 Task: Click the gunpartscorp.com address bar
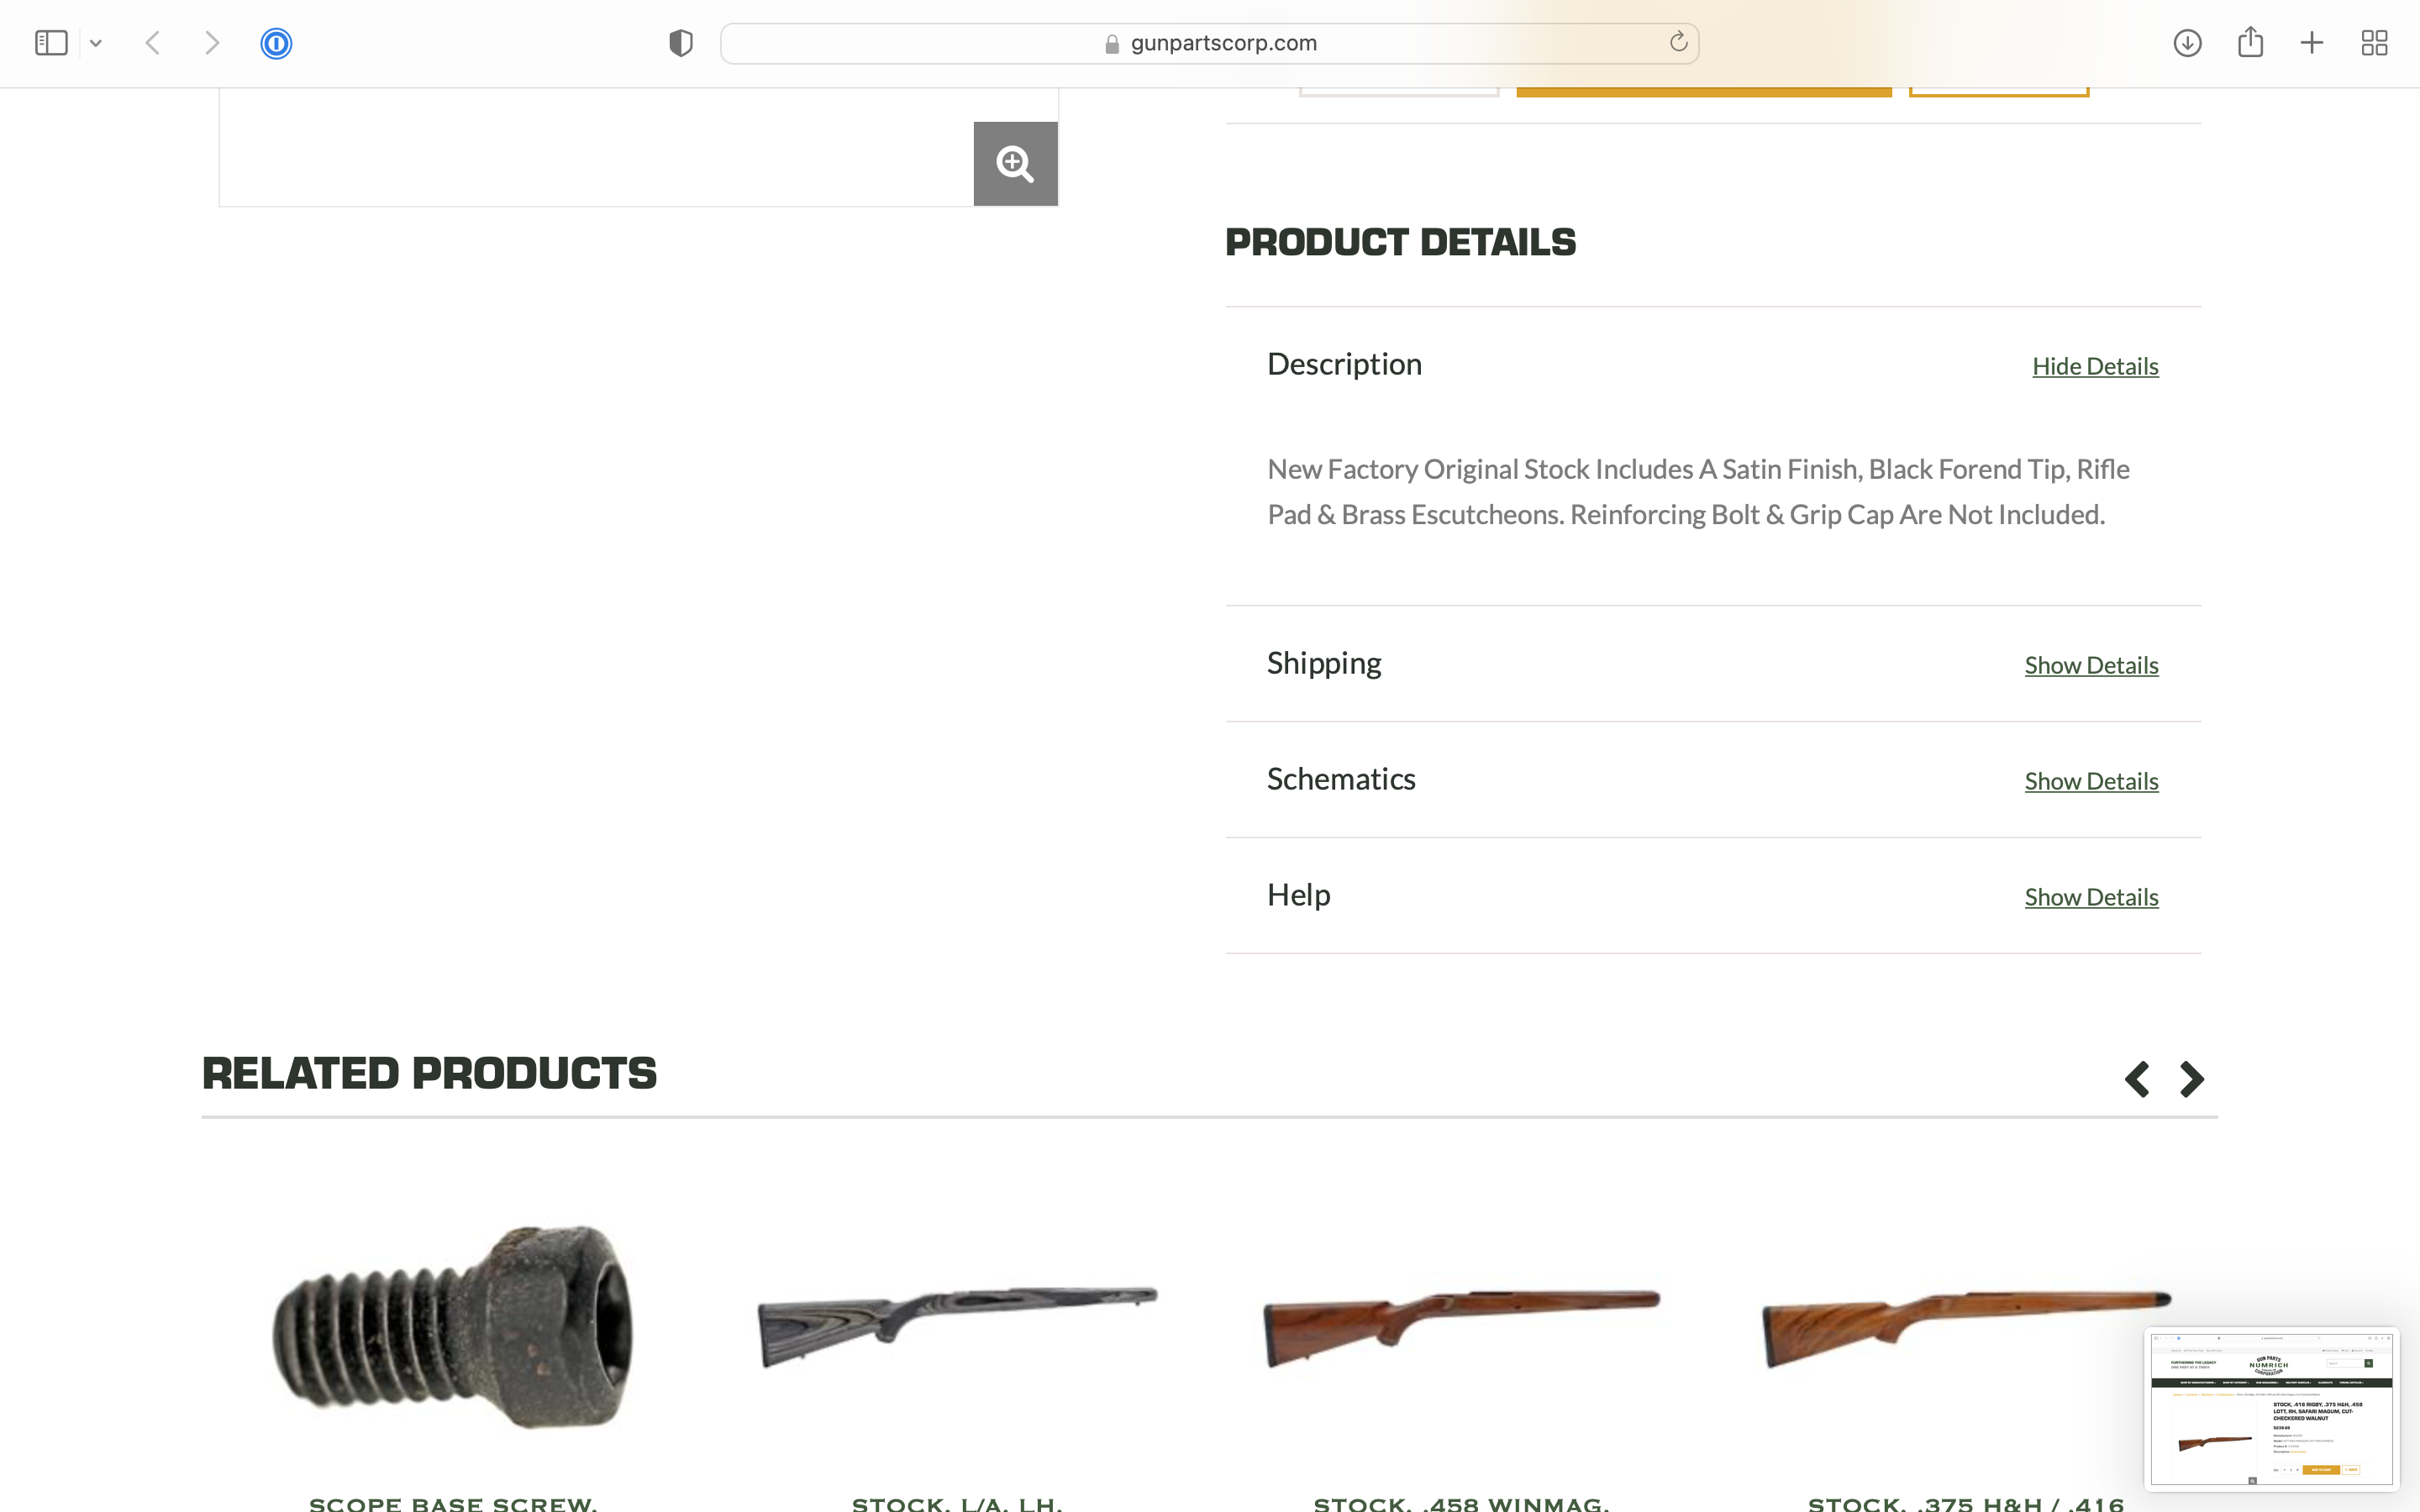1209,43
